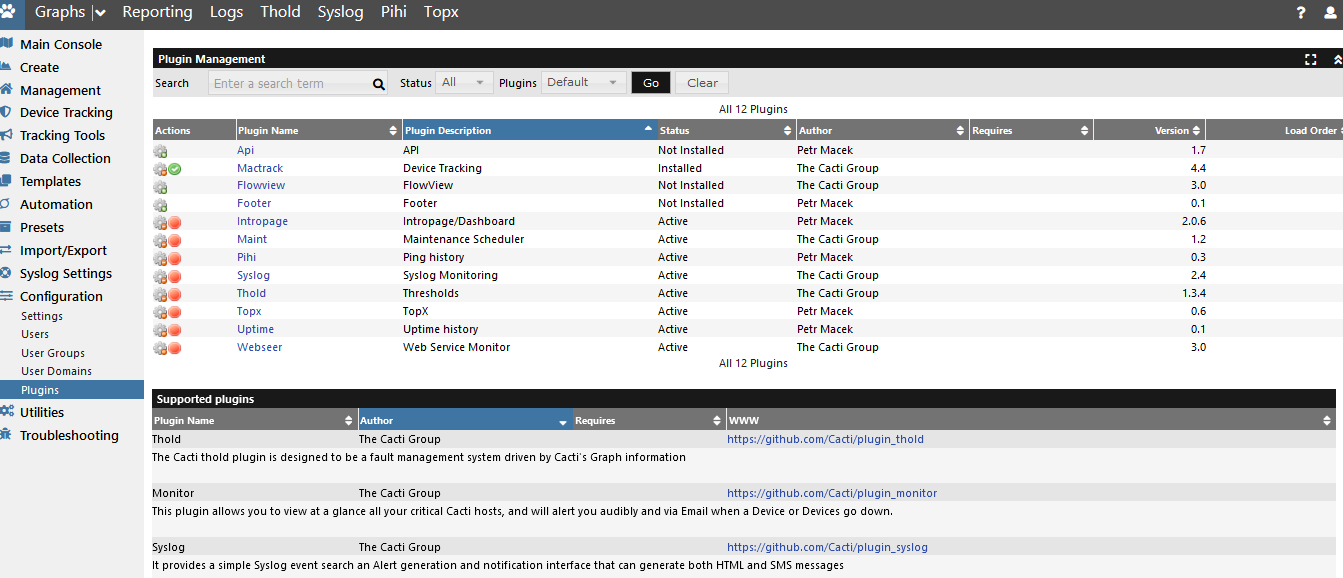Click the gear action icon for Thold

pos(160,293)
